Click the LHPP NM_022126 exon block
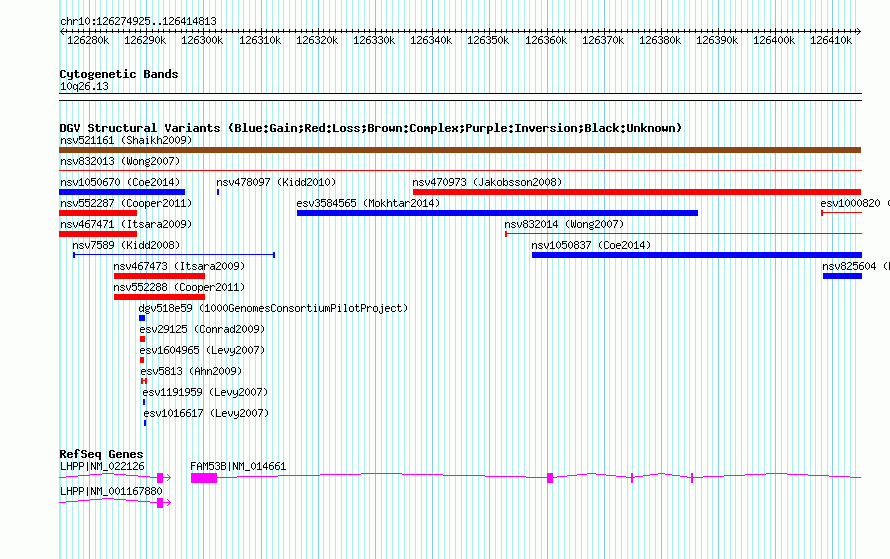This screenshot has width=890, height=559. (160, 478)
